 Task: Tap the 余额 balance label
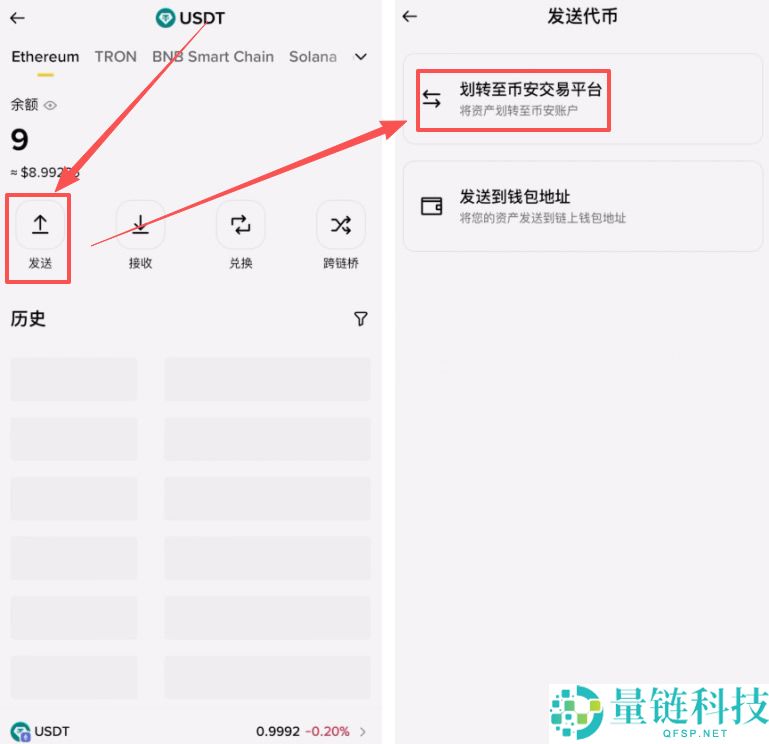(x=24, y=104)
